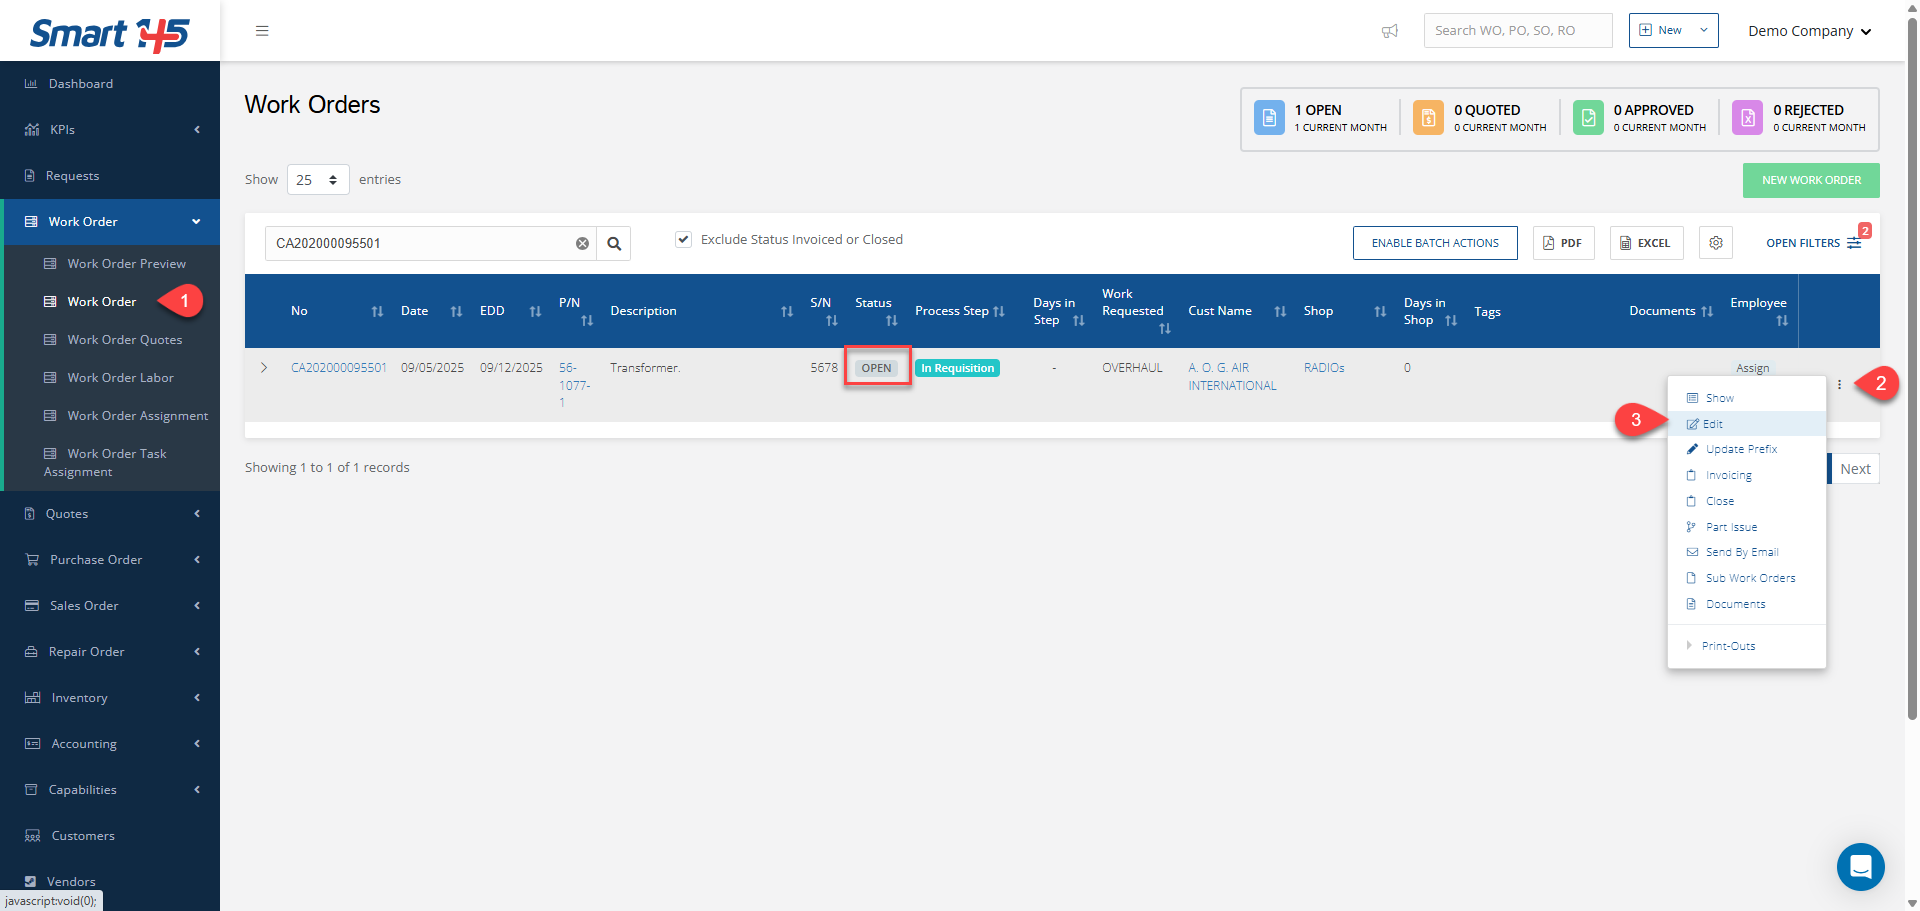Click the A. O. G. AIR INTERNATIONAL link
This screenshot has width=1920, height=911.
tap(1232, 377)
